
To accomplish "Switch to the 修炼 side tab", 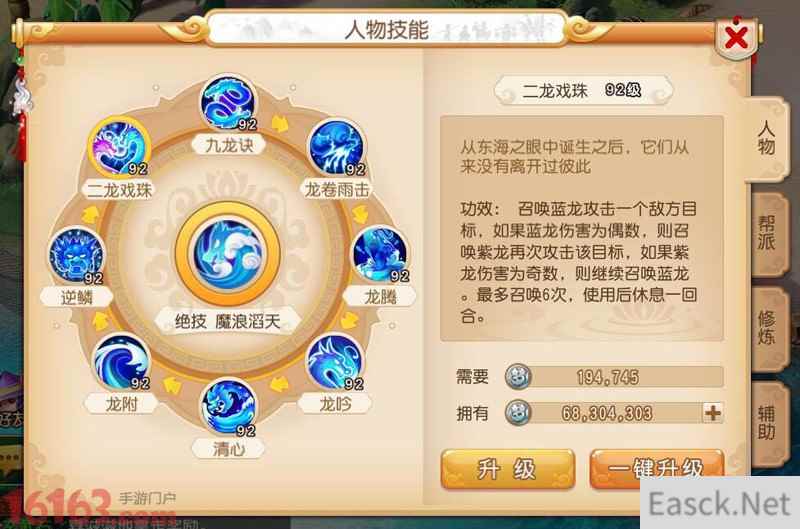I will point(766,328).
